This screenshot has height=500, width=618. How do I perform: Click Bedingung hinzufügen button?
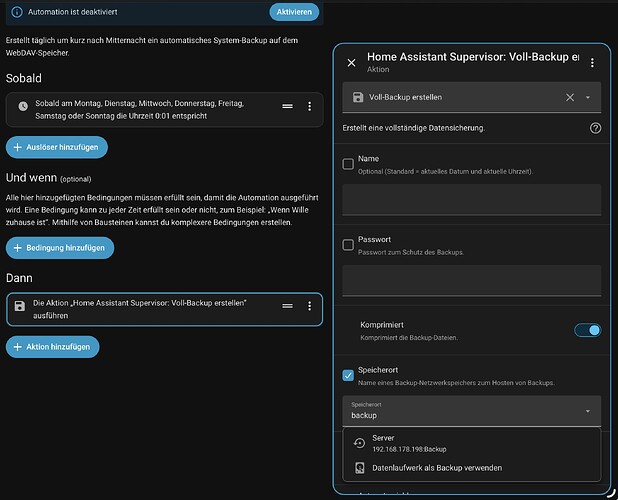[60, 248]
